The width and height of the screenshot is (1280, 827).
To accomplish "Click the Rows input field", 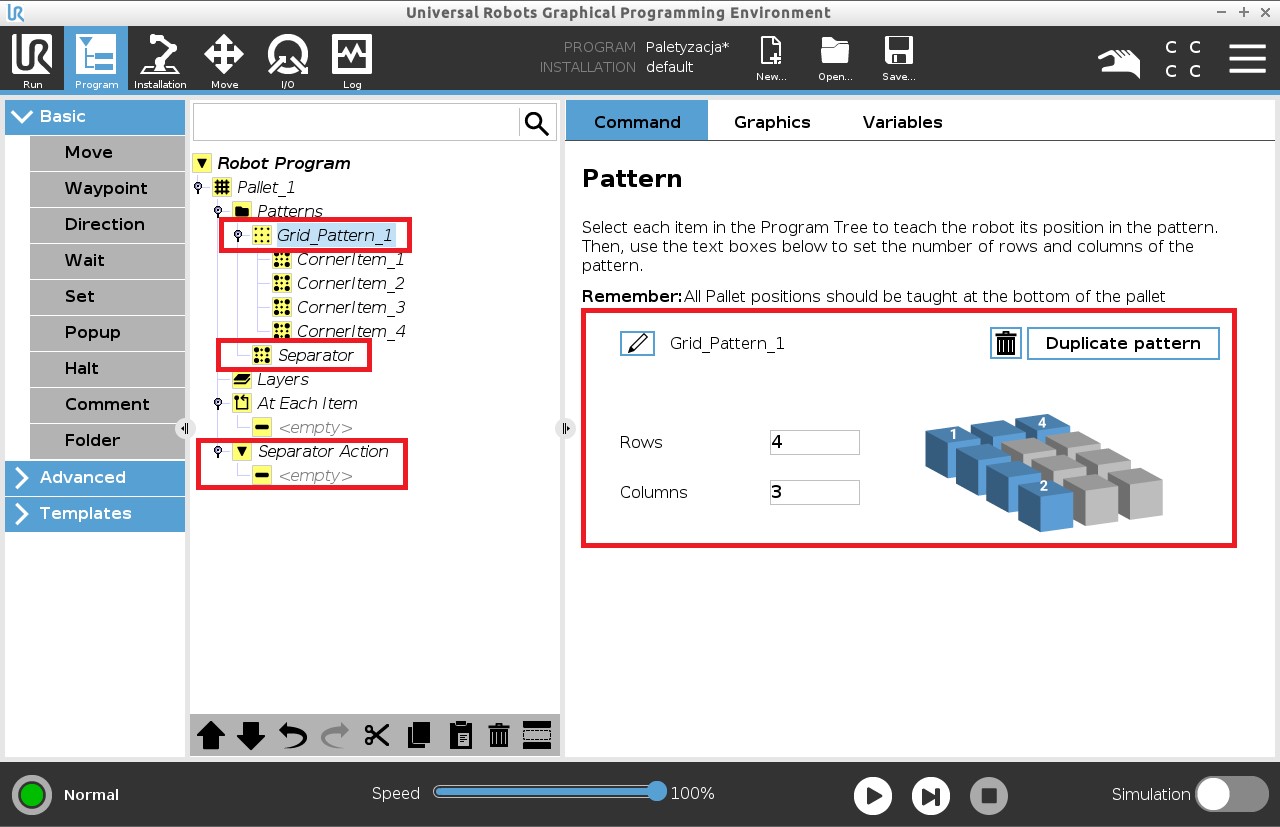I will coord(814,442).
